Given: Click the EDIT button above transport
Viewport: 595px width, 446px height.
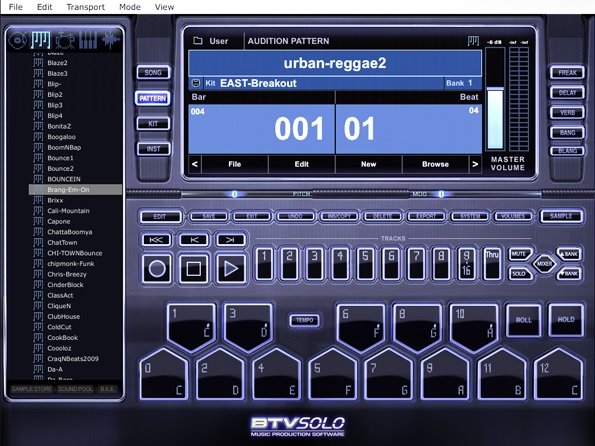Looking at the screenshot, I should [x=160, y=216].
